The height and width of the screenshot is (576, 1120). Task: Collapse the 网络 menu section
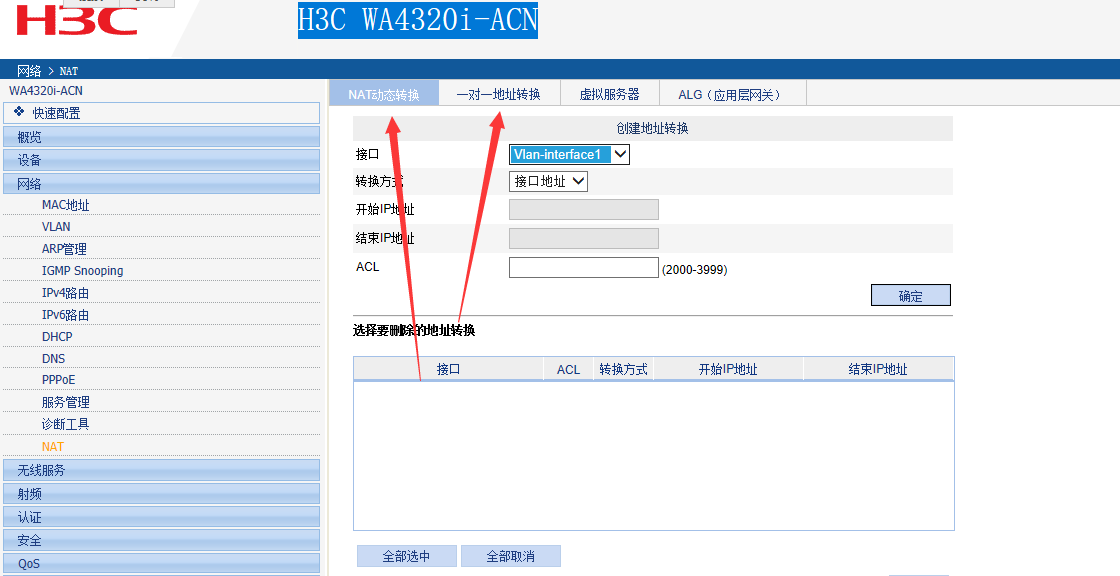coord(161,184)
